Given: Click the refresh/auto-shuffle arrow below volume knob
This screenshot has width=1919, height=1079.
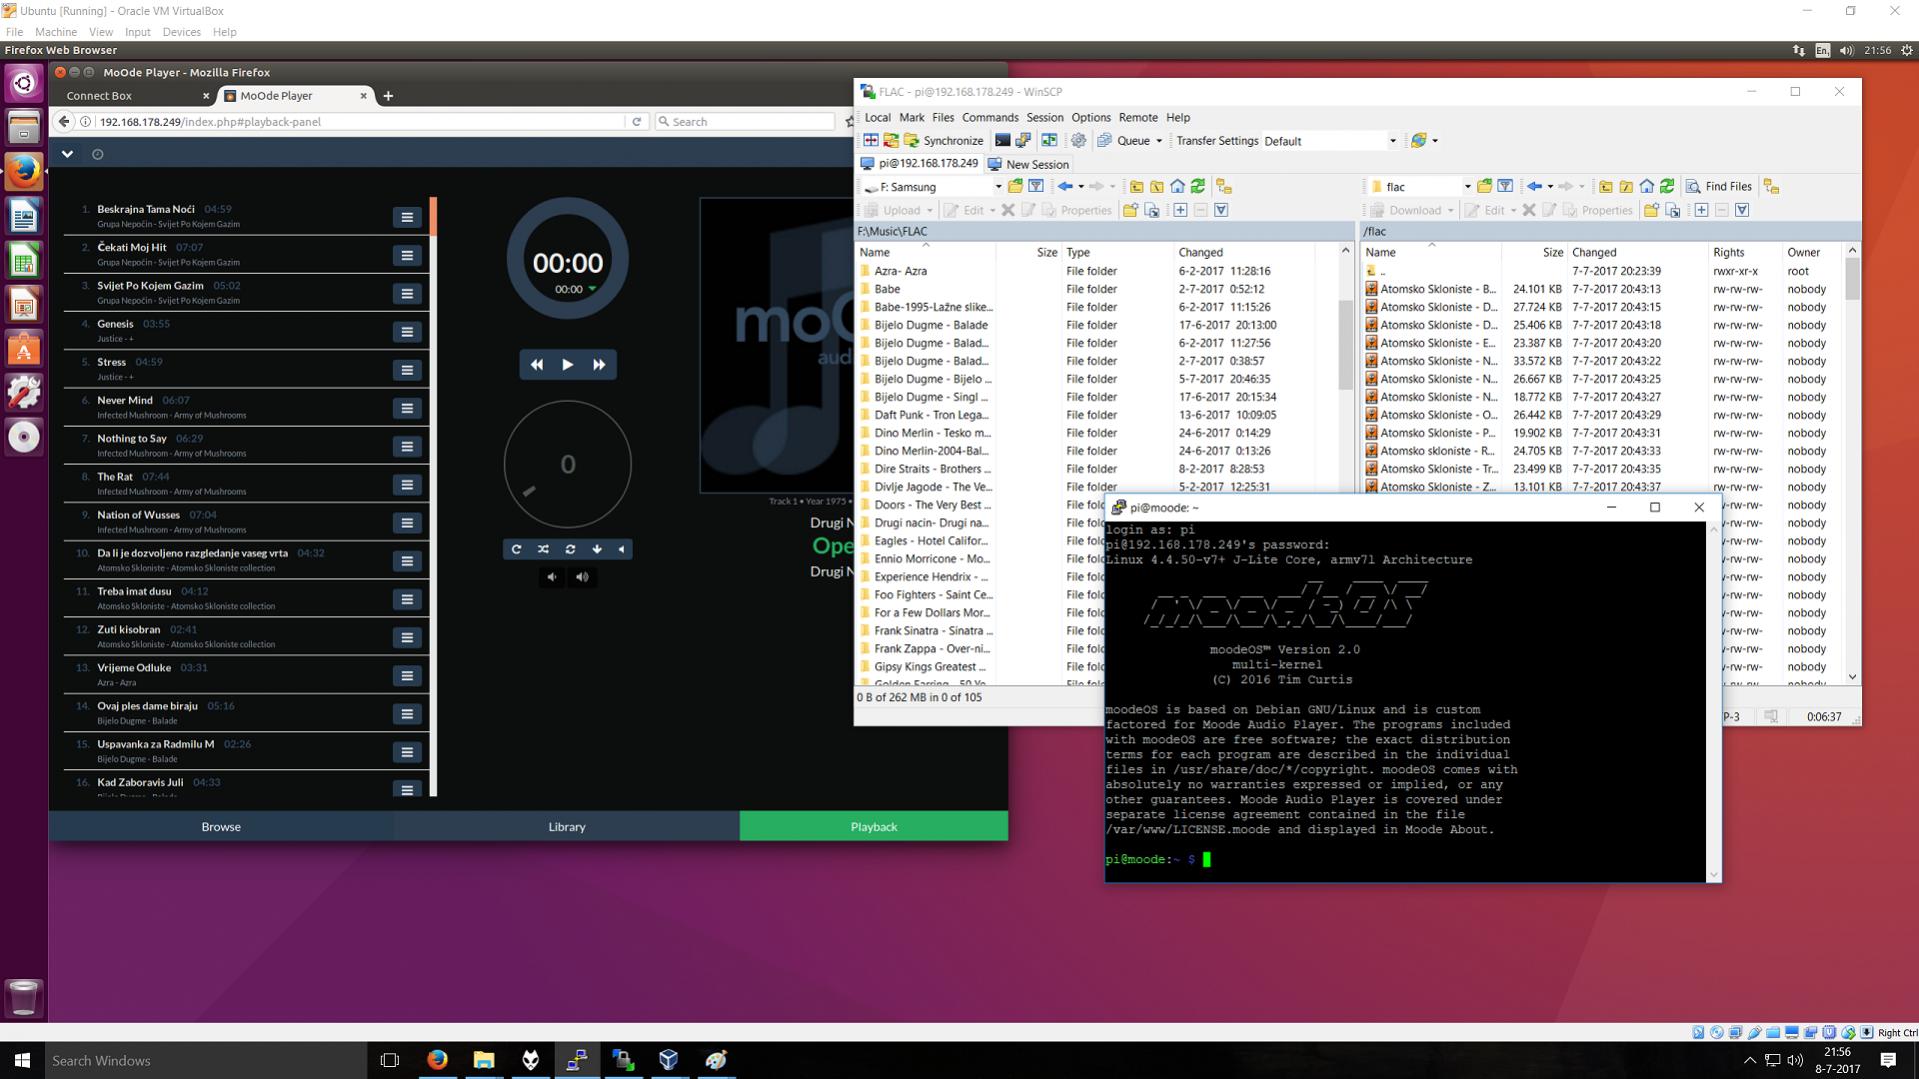Looking at the screenshot, I should coord(516,549).
